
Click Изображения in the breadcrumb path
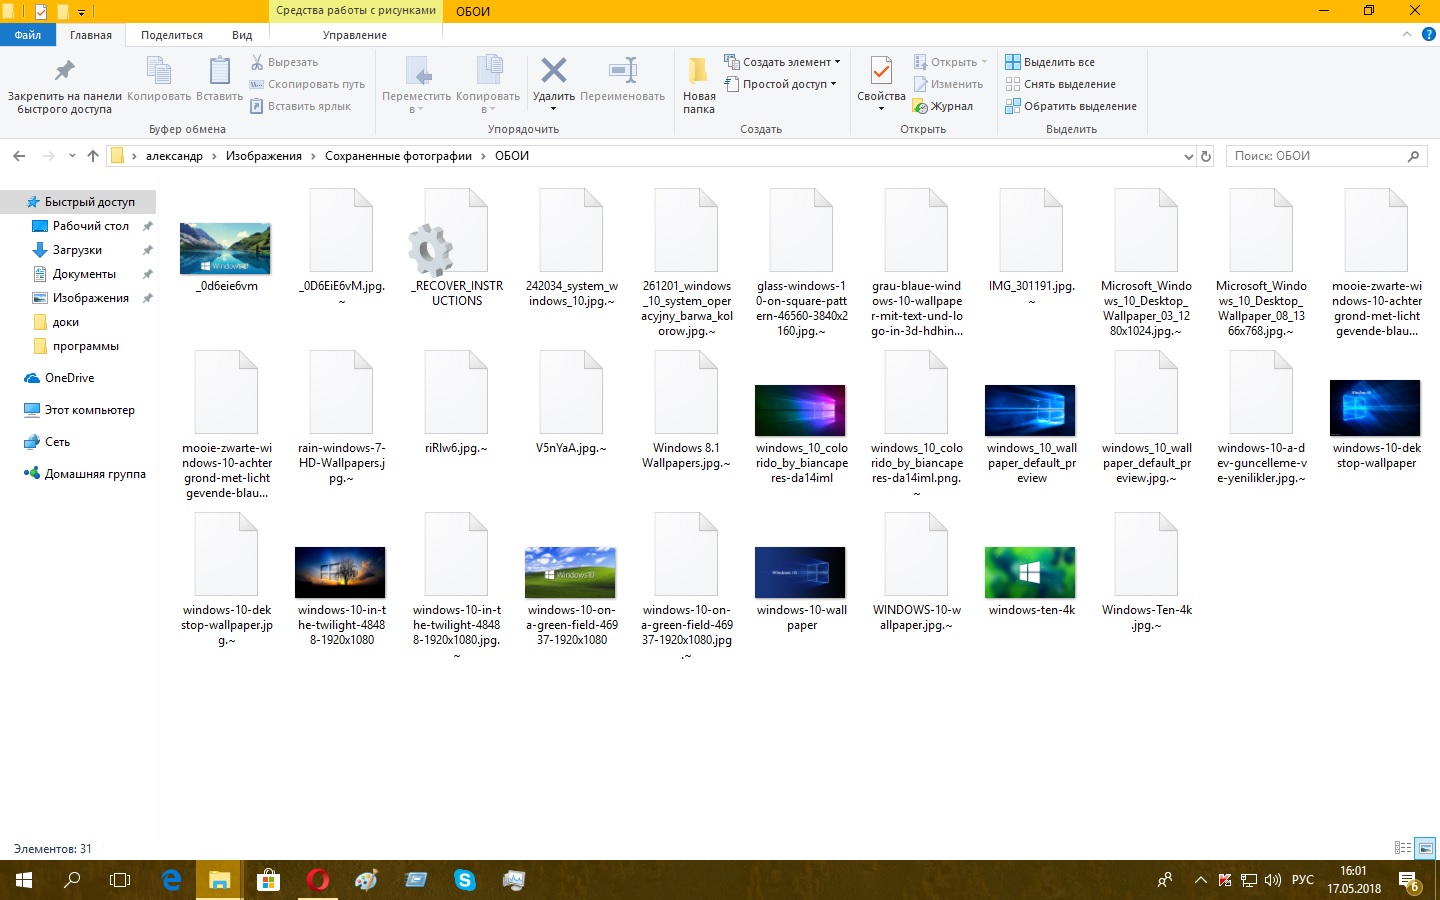tap(263, 156)
